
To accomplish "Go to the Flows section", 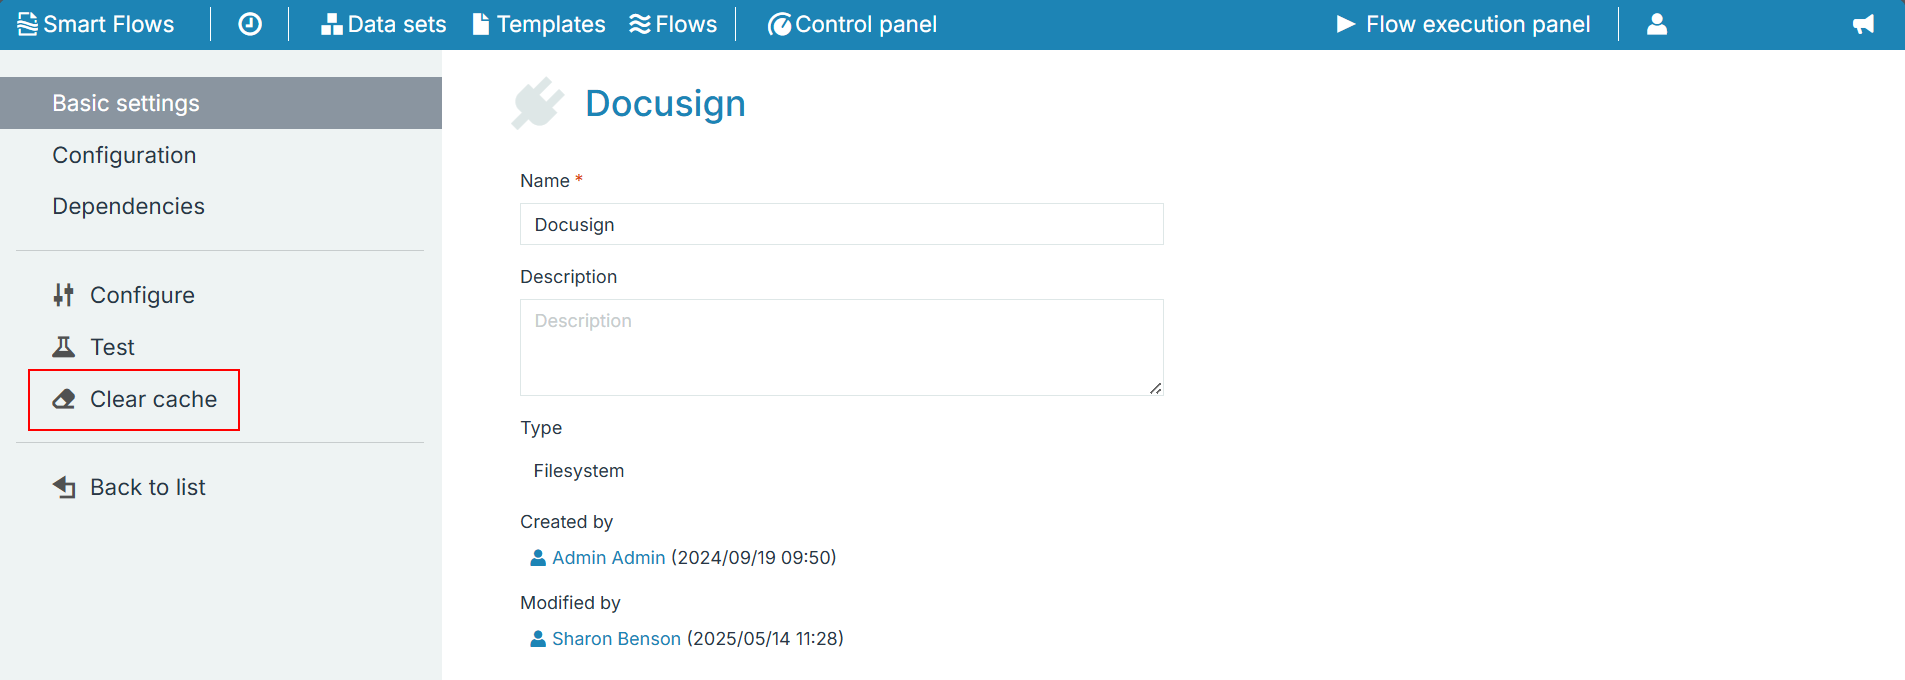I will pos(673,24).
